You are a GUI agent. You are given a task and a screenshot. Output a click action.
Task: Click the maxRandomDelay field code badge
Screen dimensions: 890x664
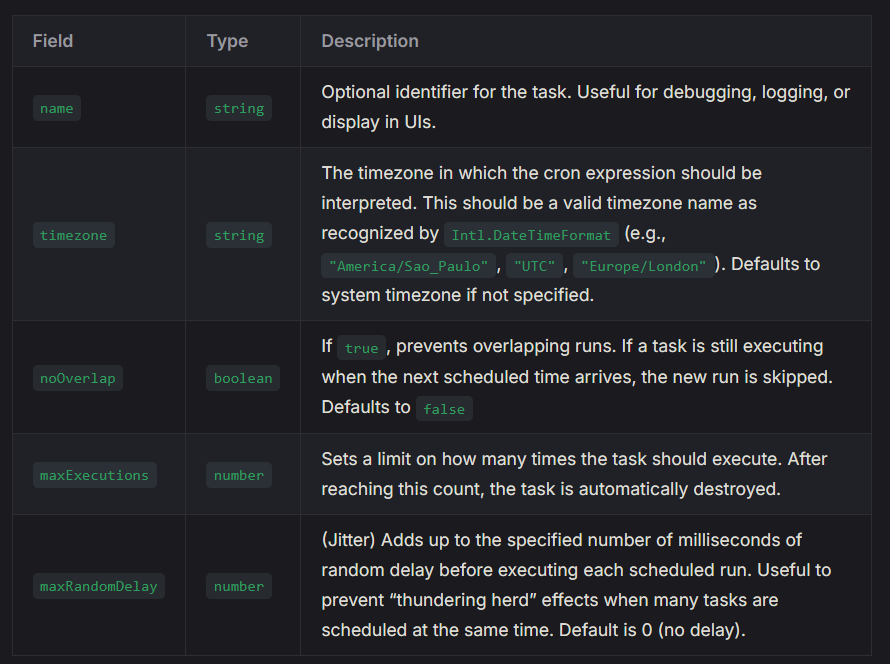pyautogui.click(x=99, y=586)
